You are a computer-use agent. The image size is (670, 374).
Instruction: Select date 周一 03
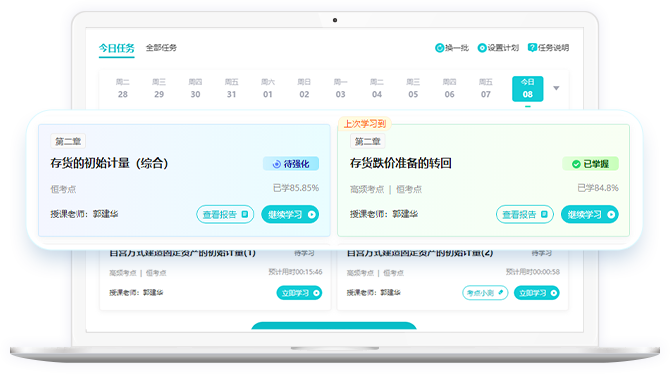tap(341, 88)
